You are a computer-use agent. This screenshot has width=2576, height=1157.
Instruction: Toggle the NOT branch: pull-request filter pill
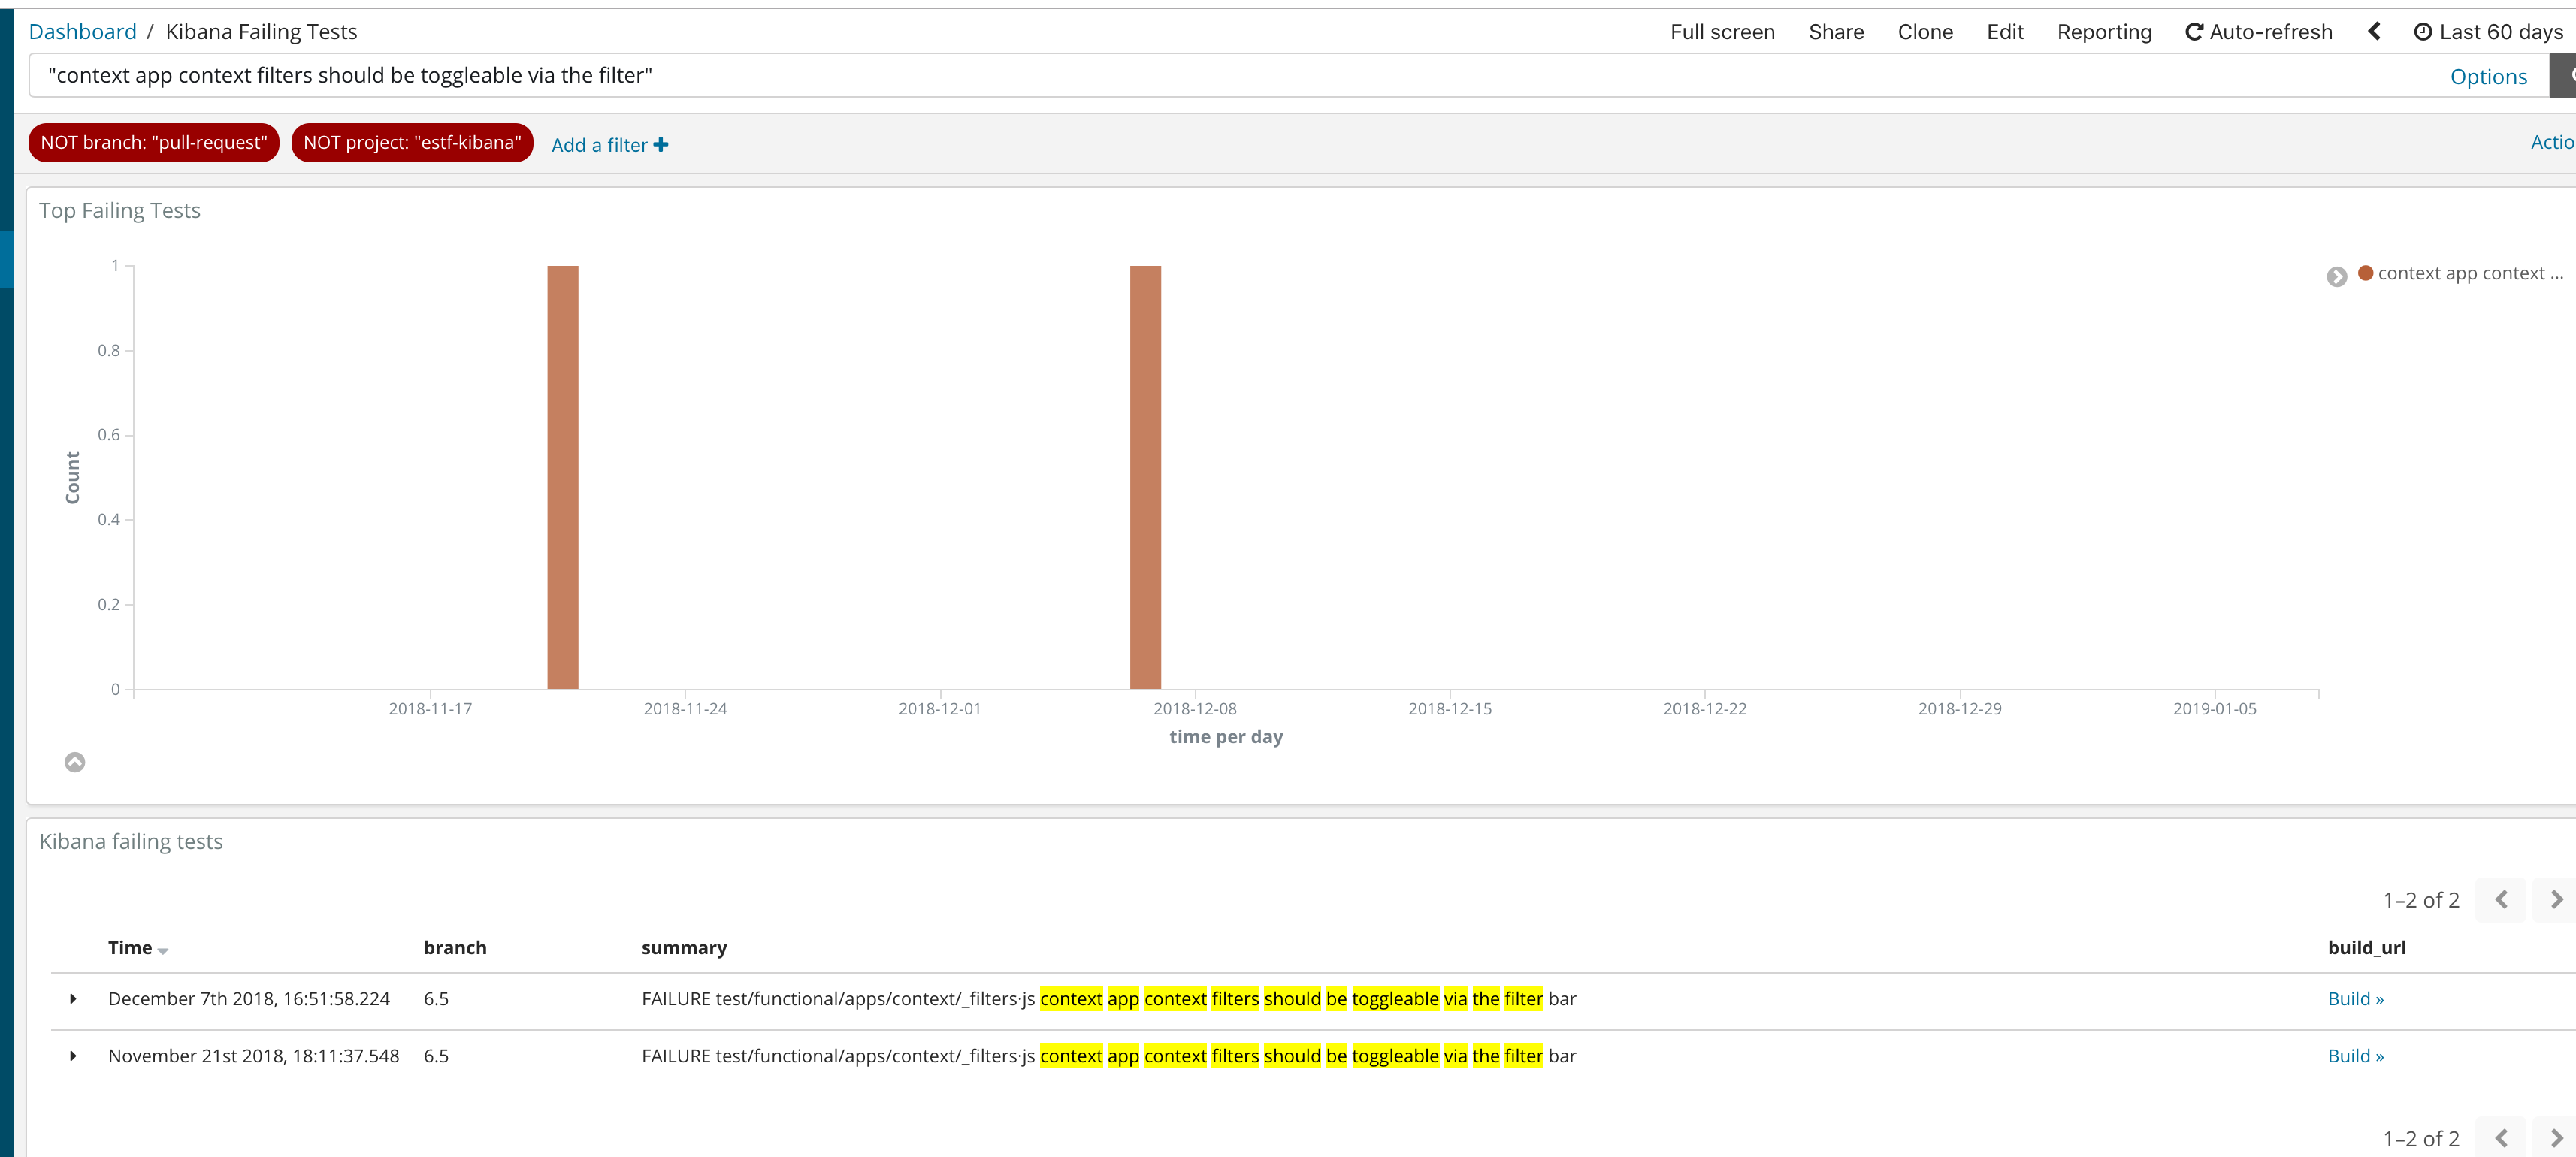click(x=153, y=142)
